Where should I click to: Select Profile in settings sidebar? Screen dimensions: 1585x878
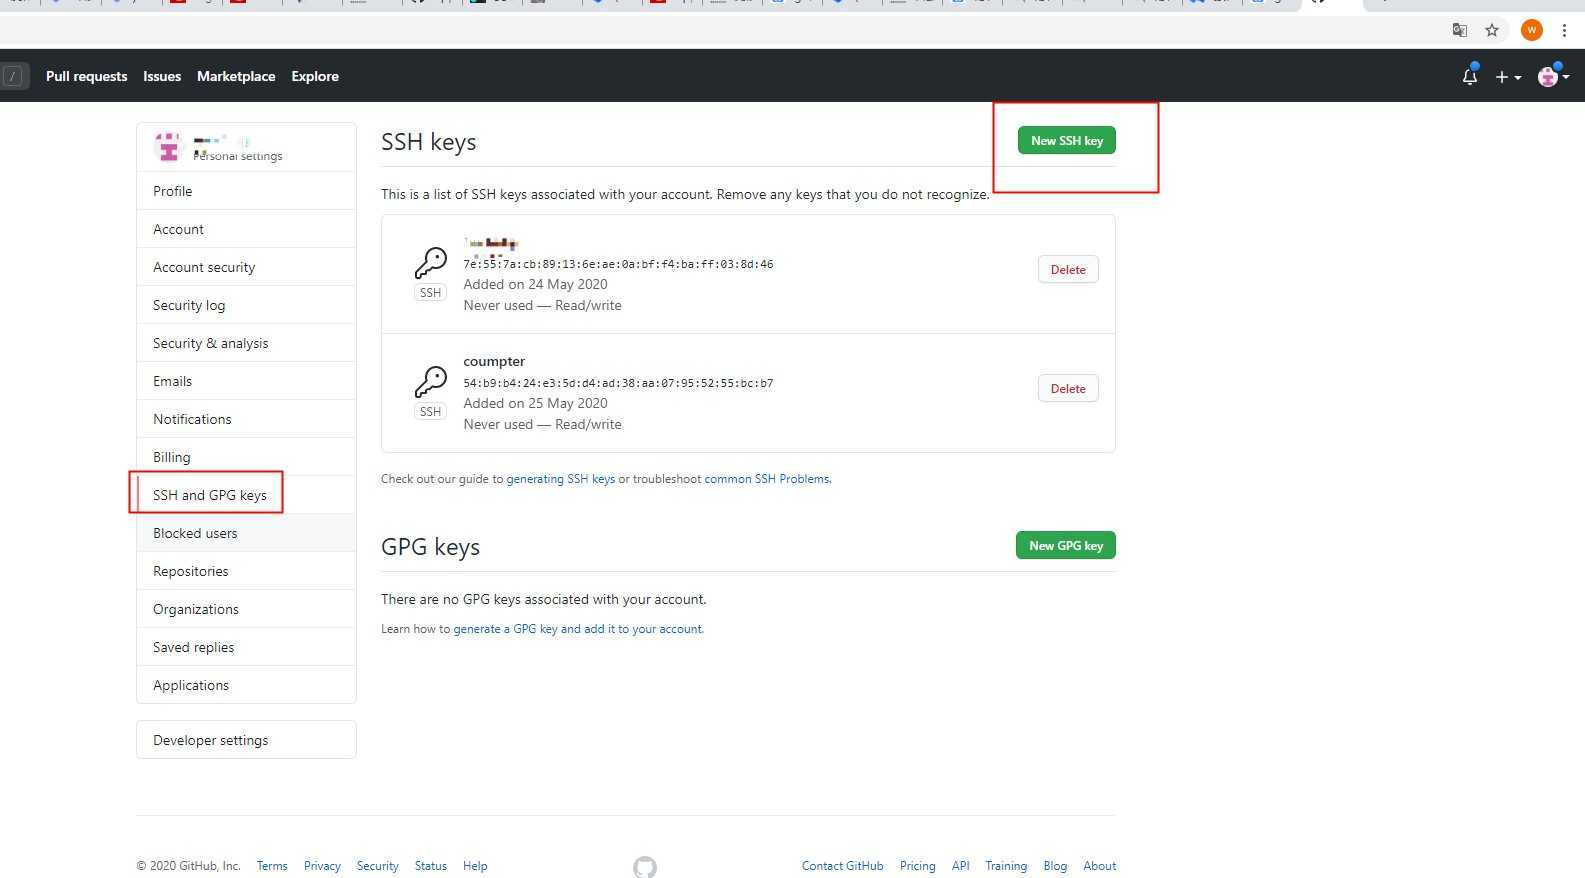(x=246, y=191)
